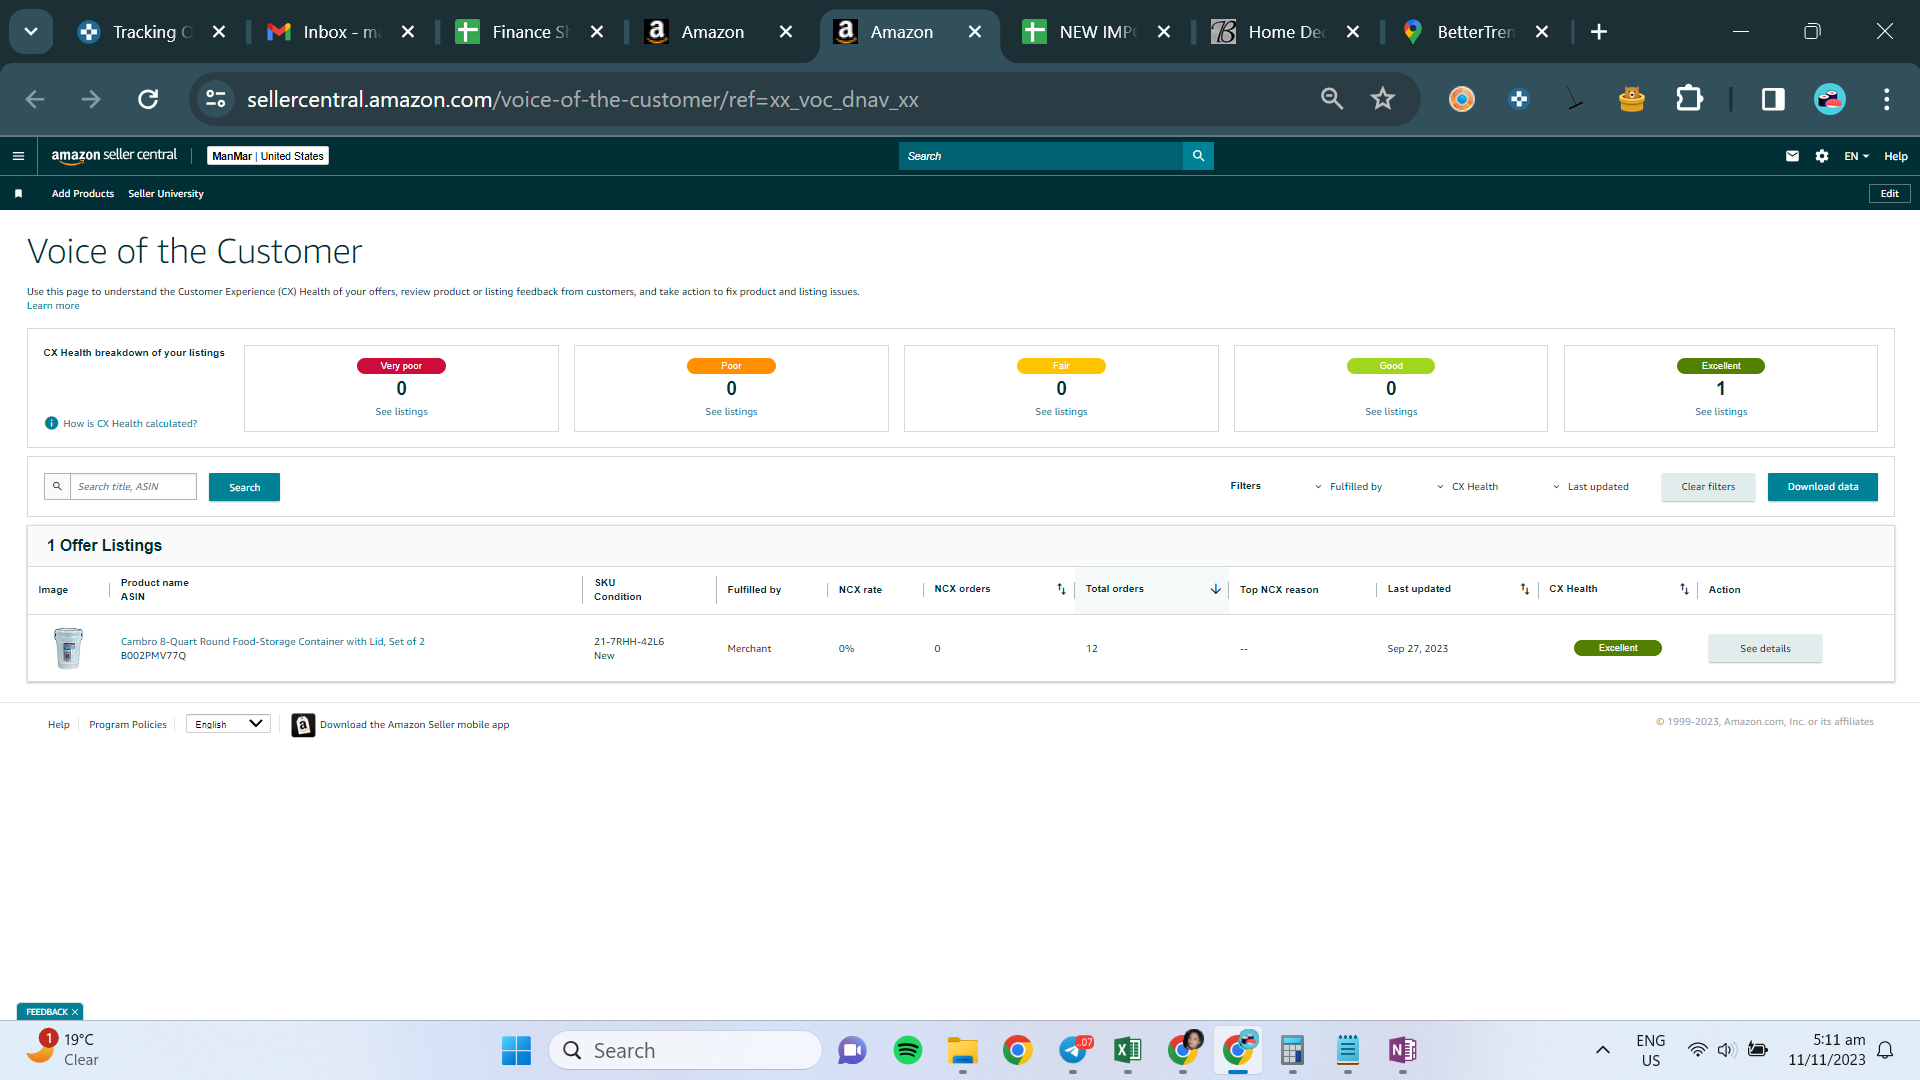Focus the Seller Central header search box

pos(1041,156)
